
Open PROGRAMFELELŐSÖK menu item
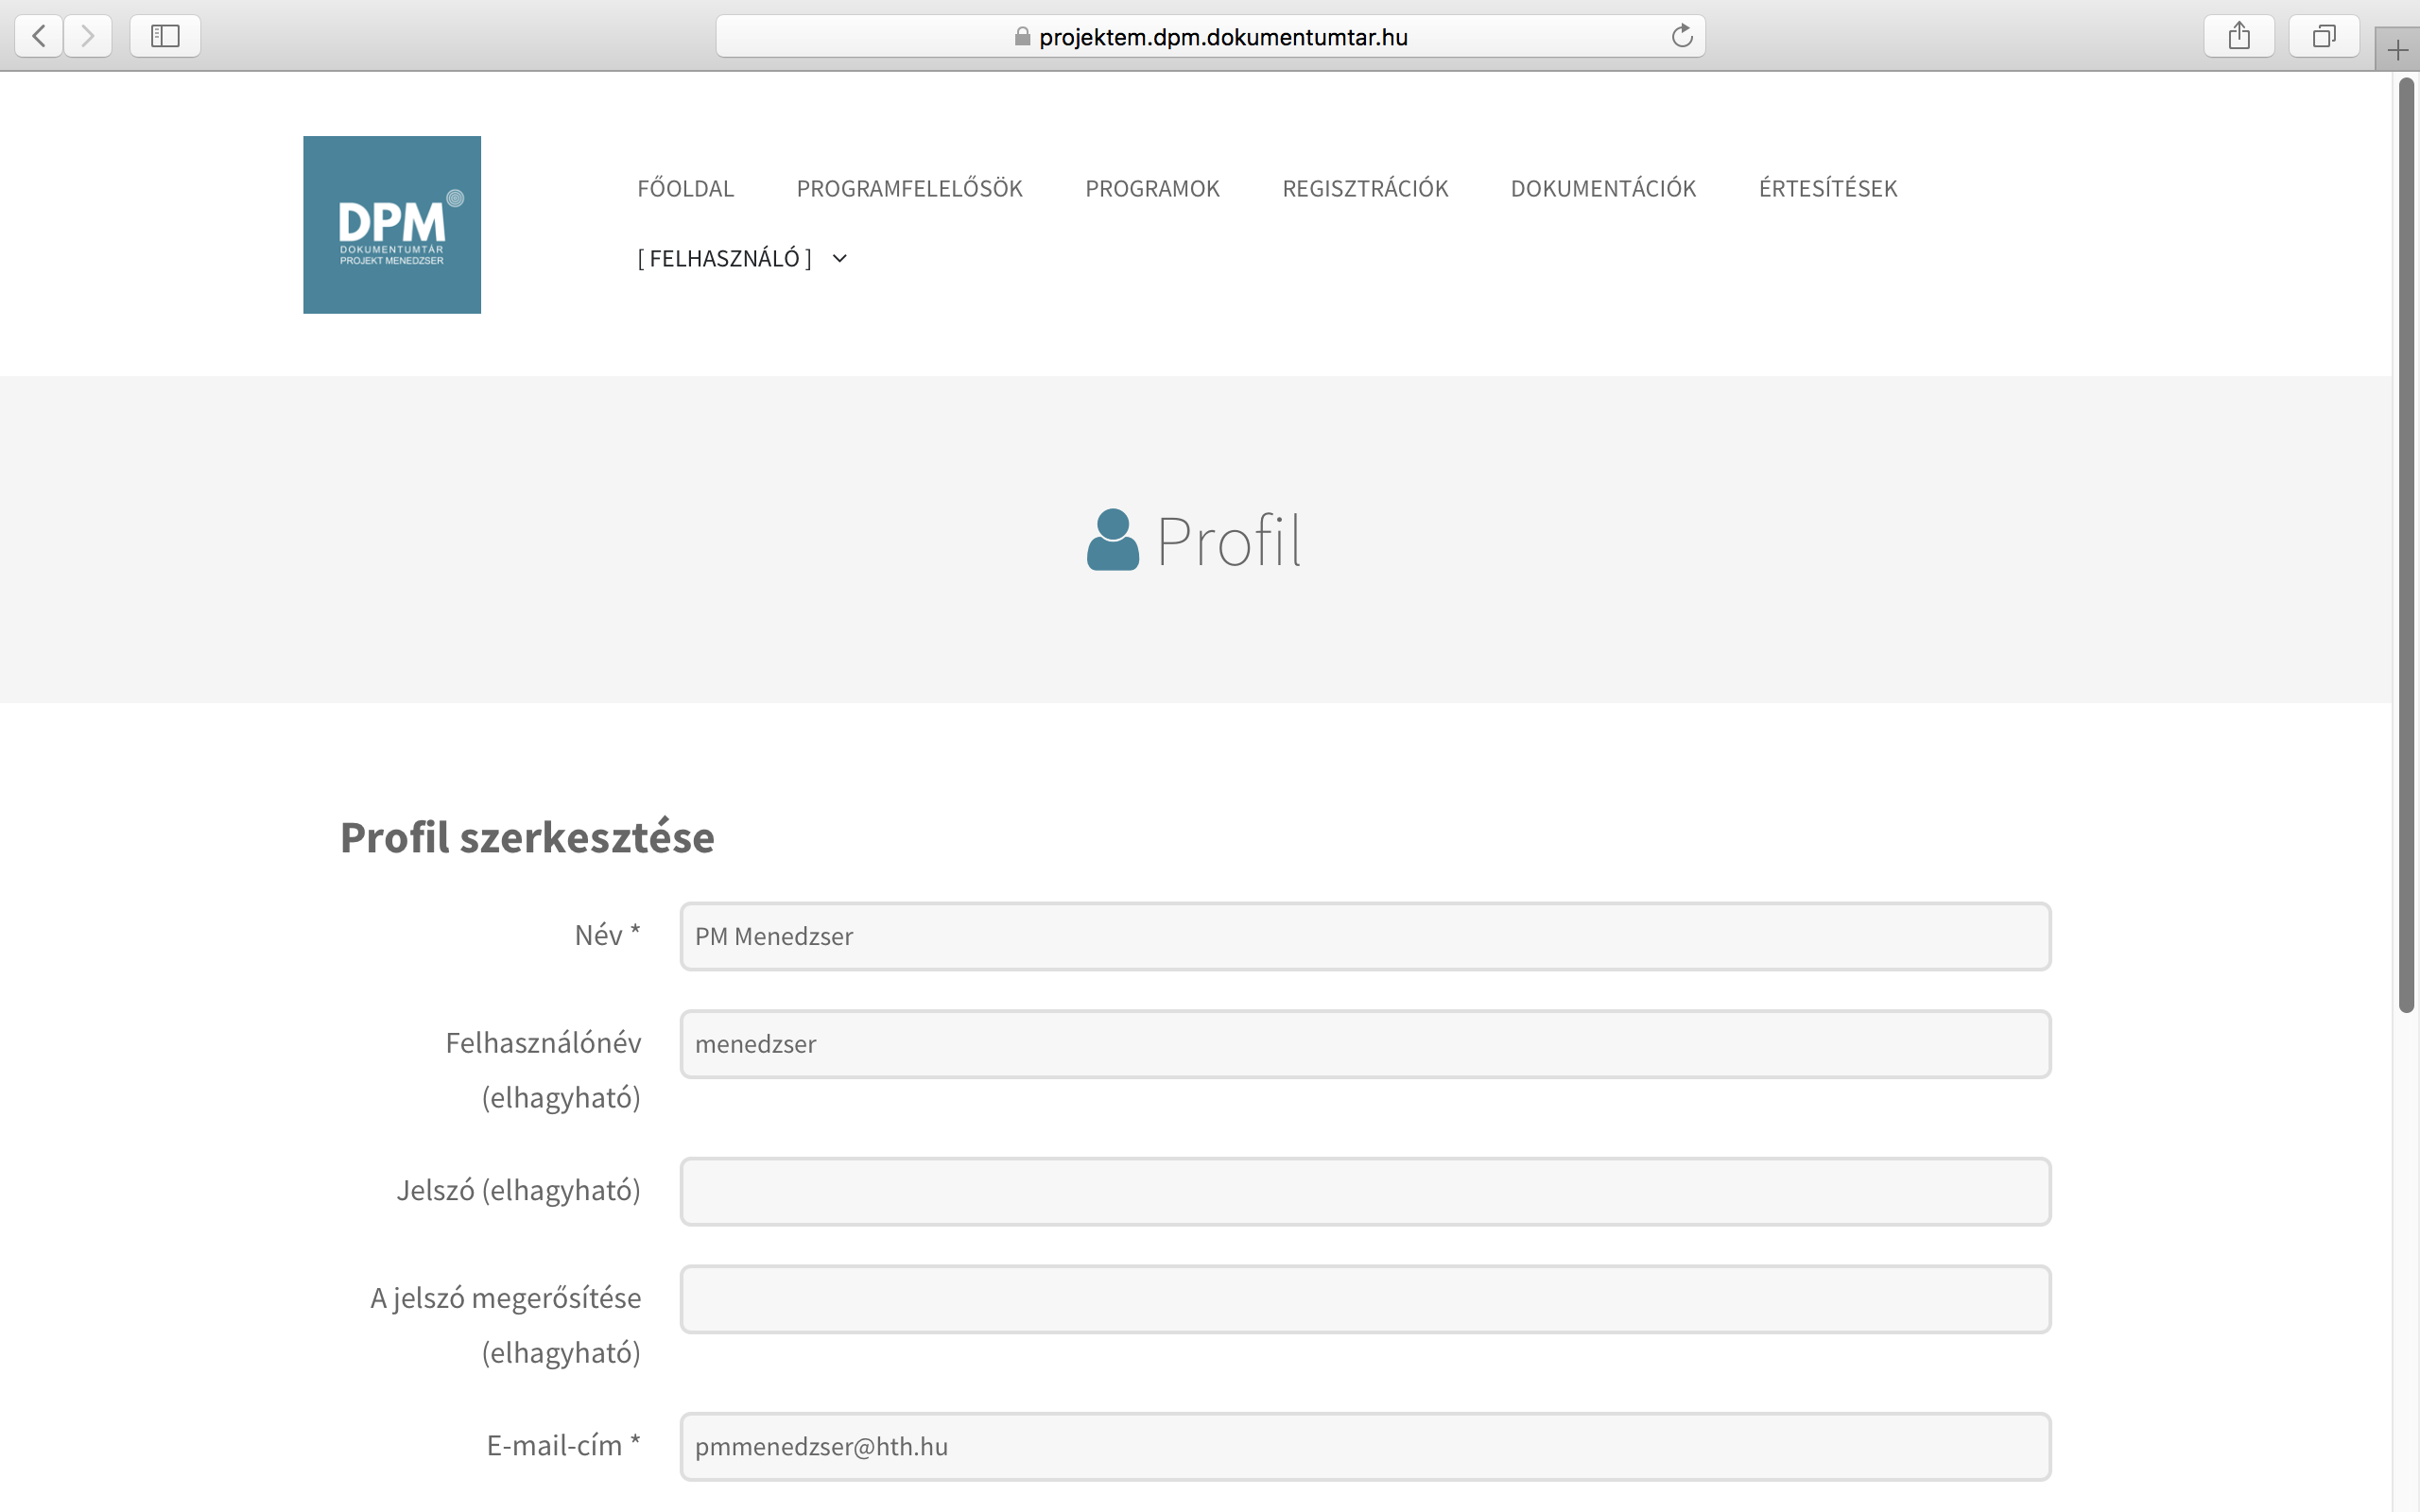point(909,189)
